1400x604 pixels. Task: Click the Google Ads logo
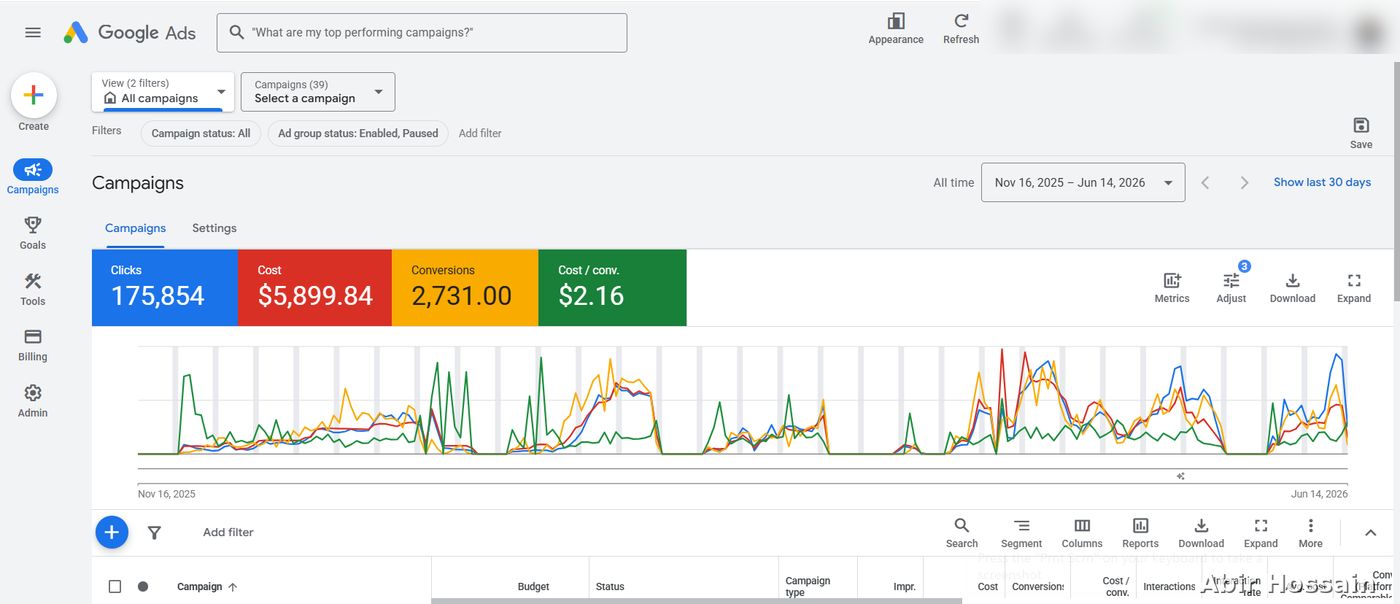[x=130, y=32]
